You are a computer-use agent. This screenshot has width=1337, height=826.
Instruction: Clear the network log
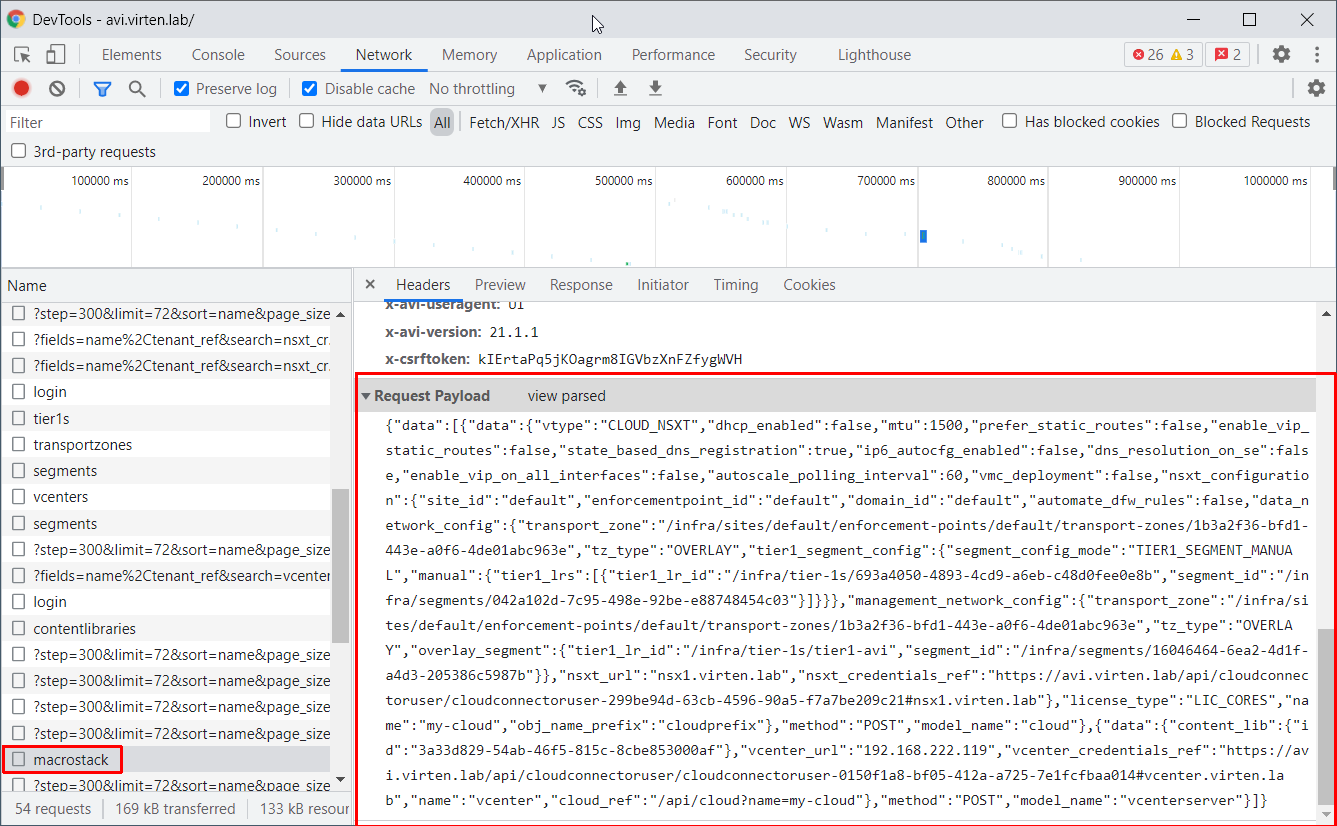click(x=57, y=89)
